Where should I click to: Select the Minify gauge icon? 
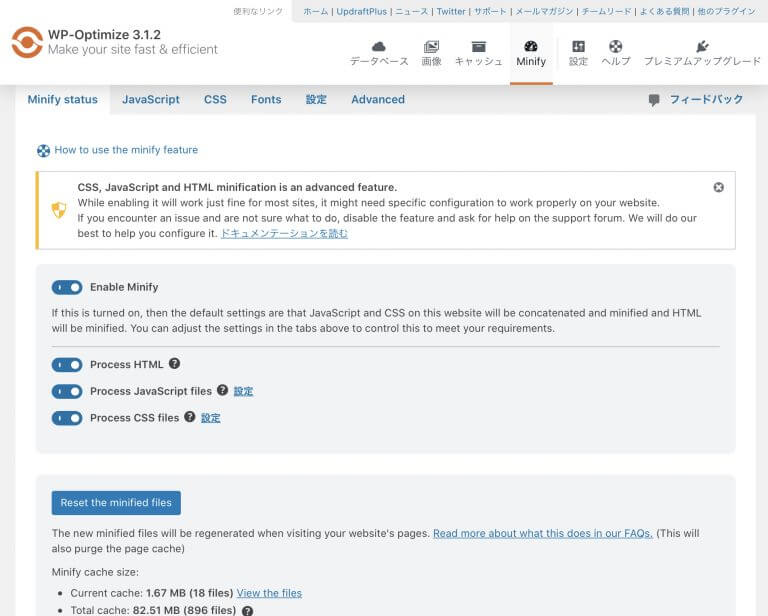(531, 47)
